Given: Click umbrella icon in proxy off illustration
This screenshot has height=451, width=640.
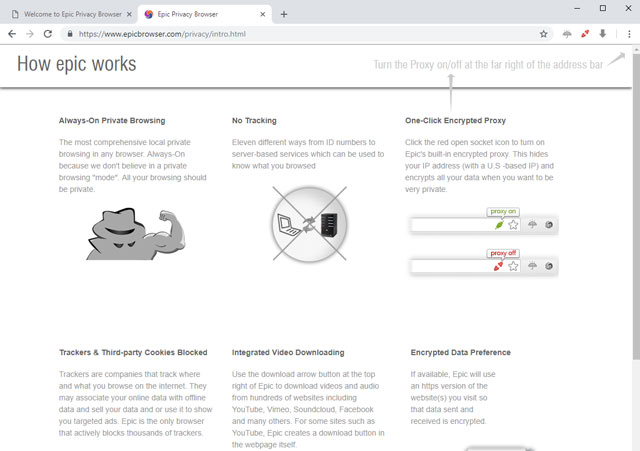Looking at the screenshot, I should [532, 266].
